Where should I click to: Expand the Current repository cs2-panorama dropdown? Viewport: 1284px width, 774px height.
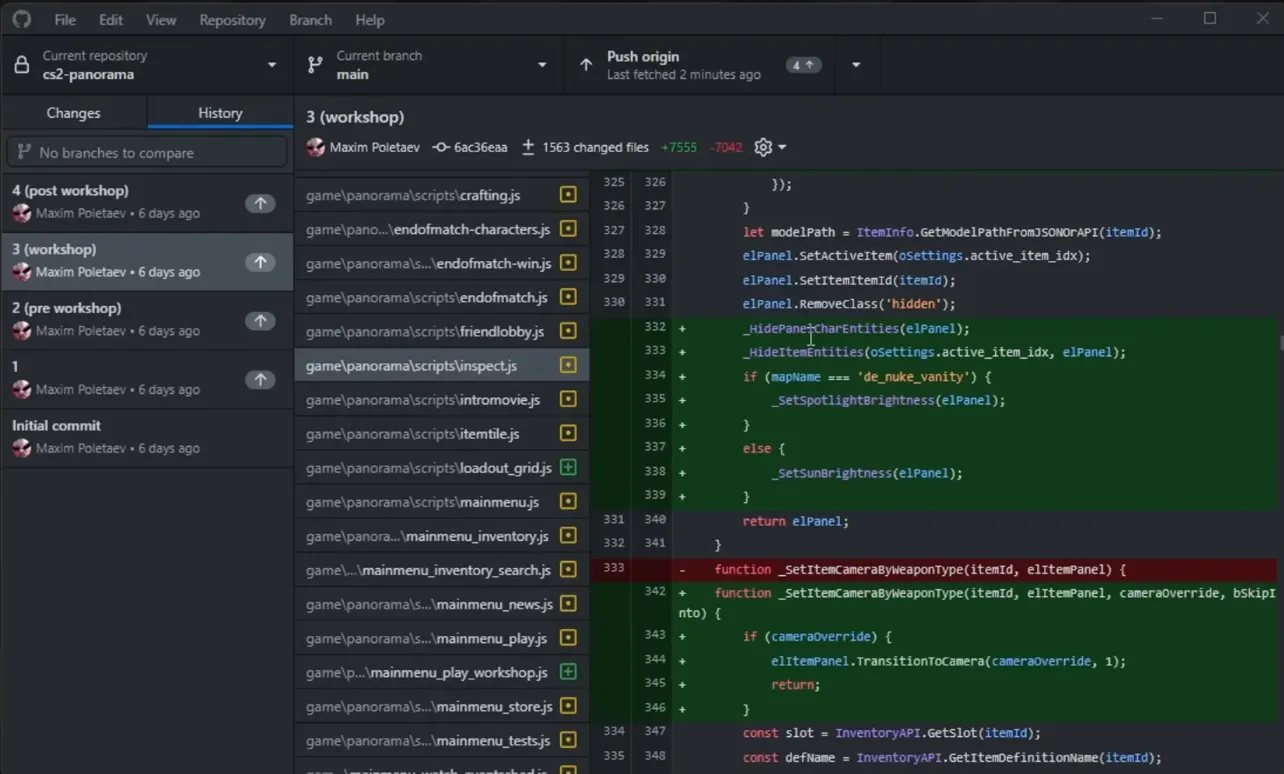coord(148,65)
